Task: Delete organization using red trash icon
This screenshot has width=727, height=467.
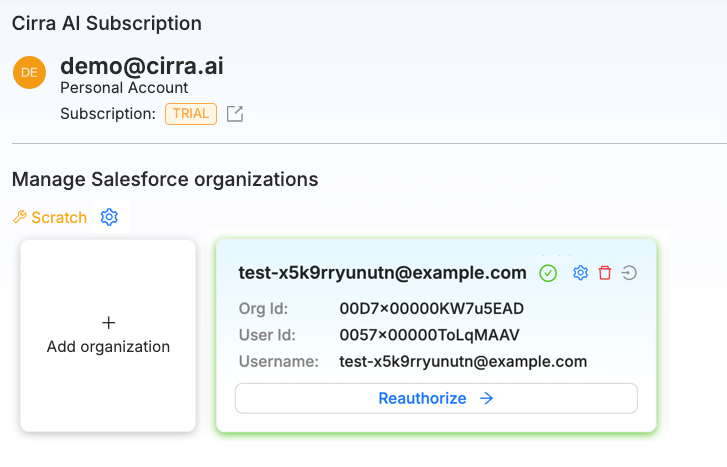Action: [x=605, y=273]
